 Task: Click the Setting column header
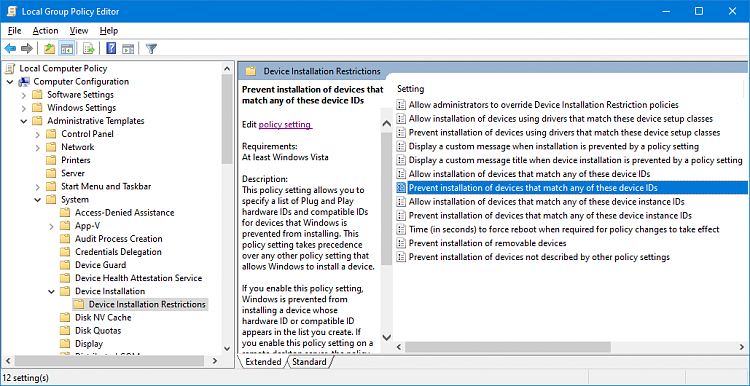coord(411,89)
